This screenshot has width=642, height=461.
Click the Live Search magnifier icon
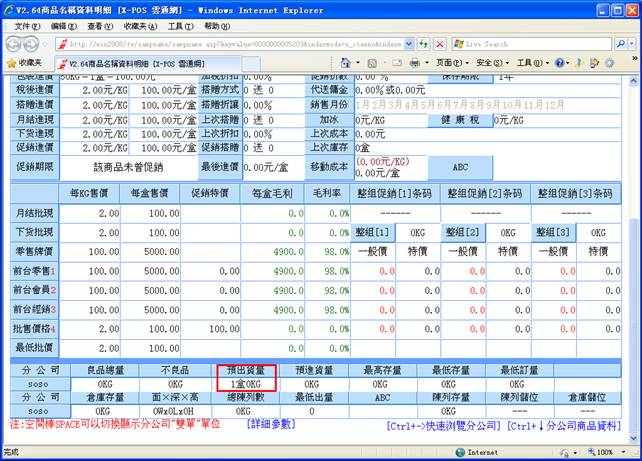tap(619, 44)
